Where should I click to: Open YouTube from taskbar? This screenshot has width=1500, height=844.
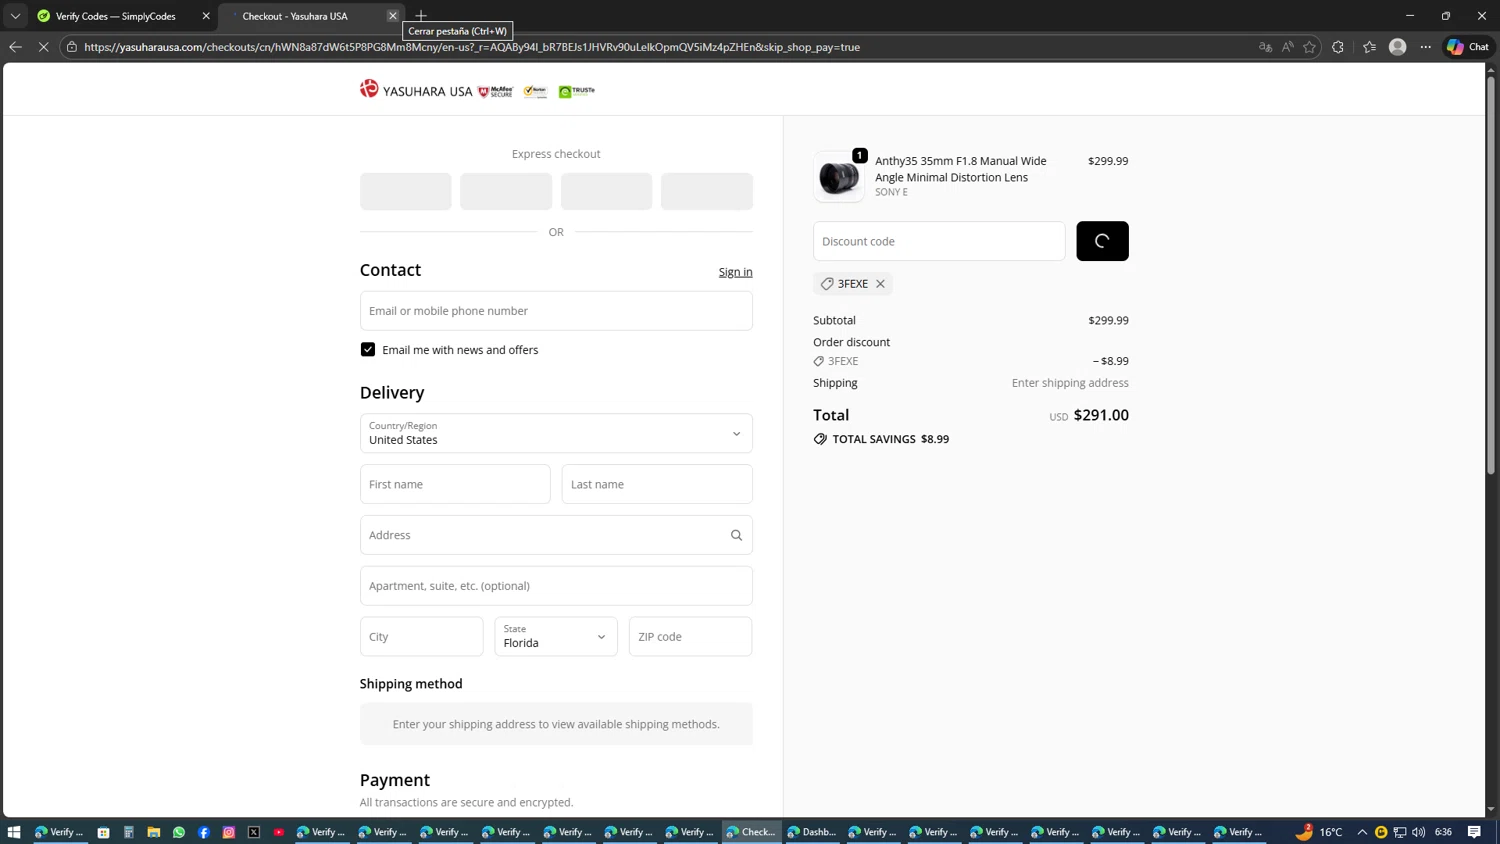tap(278, 832)
